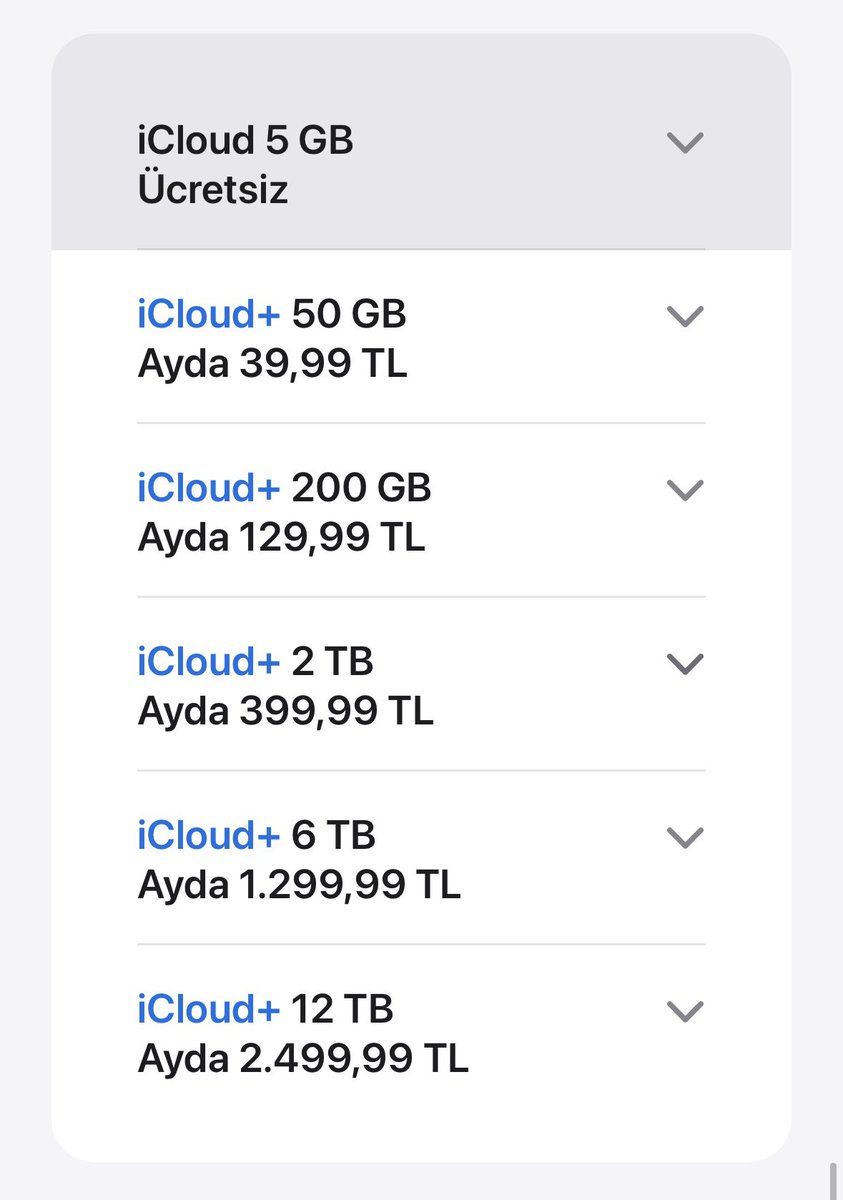The width and height of the screenshot is (843, 1200).
Task: Expand the iCloud 5 GB free plan chevron
Action: pyautogui.click(x=685, y=143)
